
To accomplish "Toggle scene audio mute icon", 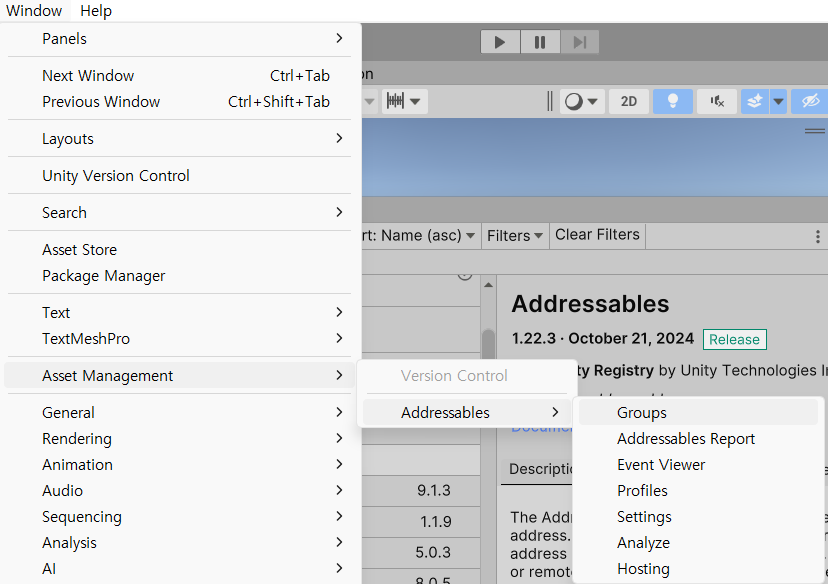I will (x=717, y=101).
